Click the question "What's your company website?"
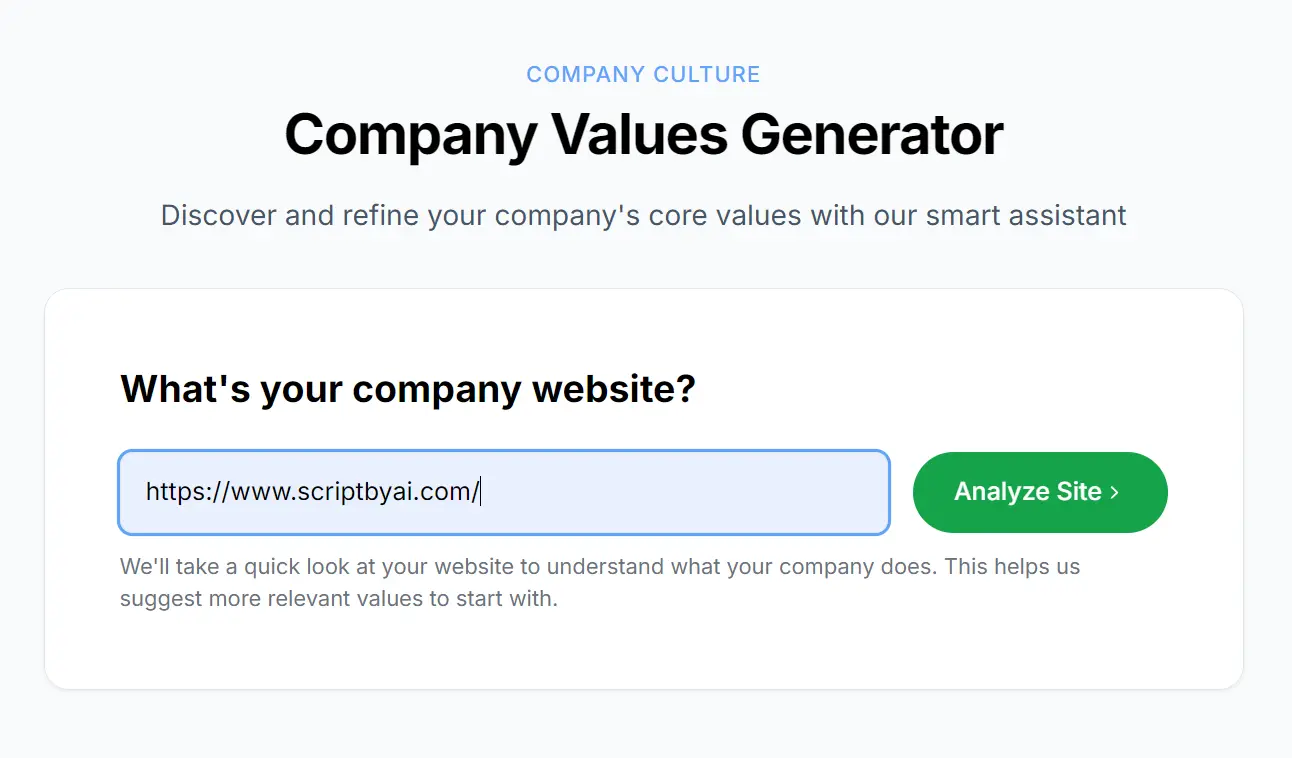Screen dimensions: 1292x758 click(x=407, y=389)
